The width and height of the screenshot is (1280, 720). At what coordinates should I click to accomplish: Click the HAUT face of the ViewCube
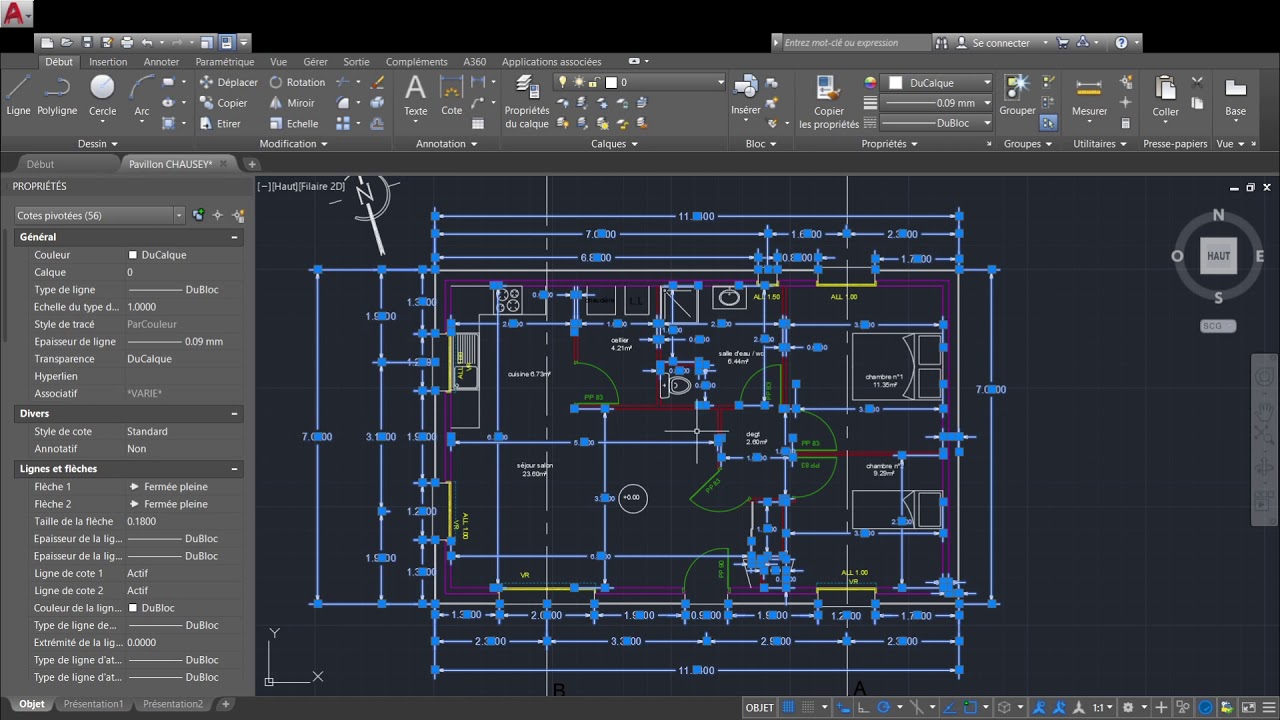point(1218,256)
